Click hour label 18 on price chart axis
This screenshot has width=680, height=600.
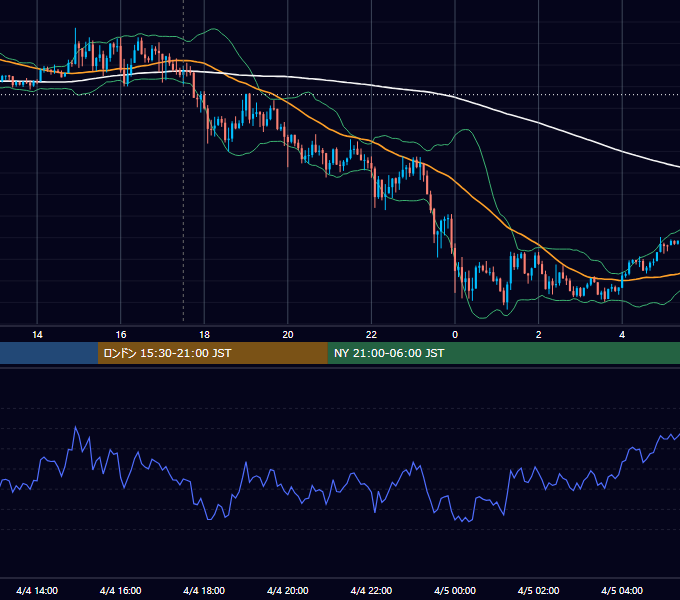[x=204, y=335]
